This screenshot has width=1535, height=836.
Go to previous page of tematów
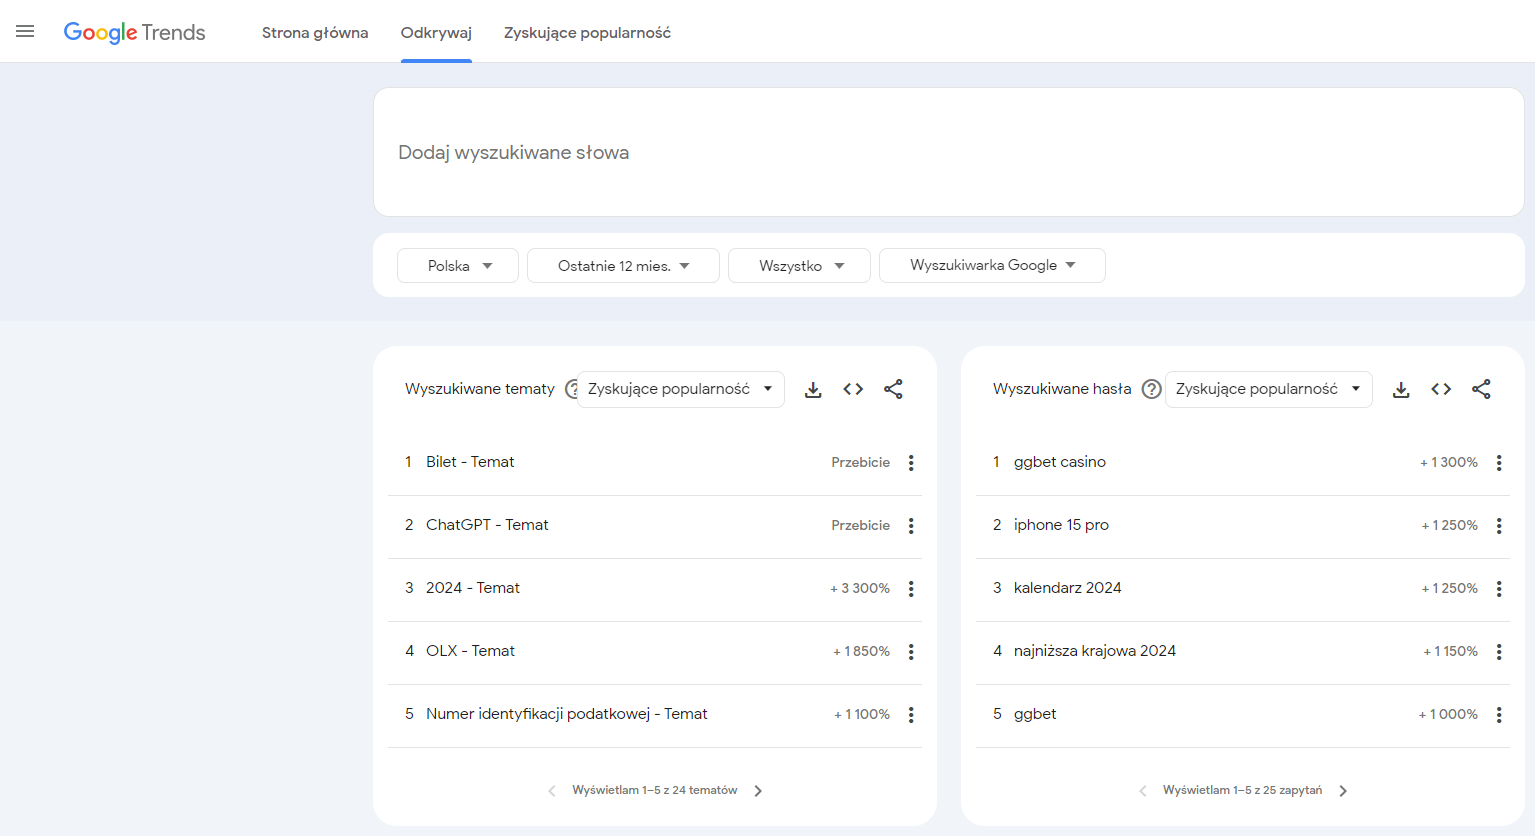pyautogui.click(x=552, y=791)
